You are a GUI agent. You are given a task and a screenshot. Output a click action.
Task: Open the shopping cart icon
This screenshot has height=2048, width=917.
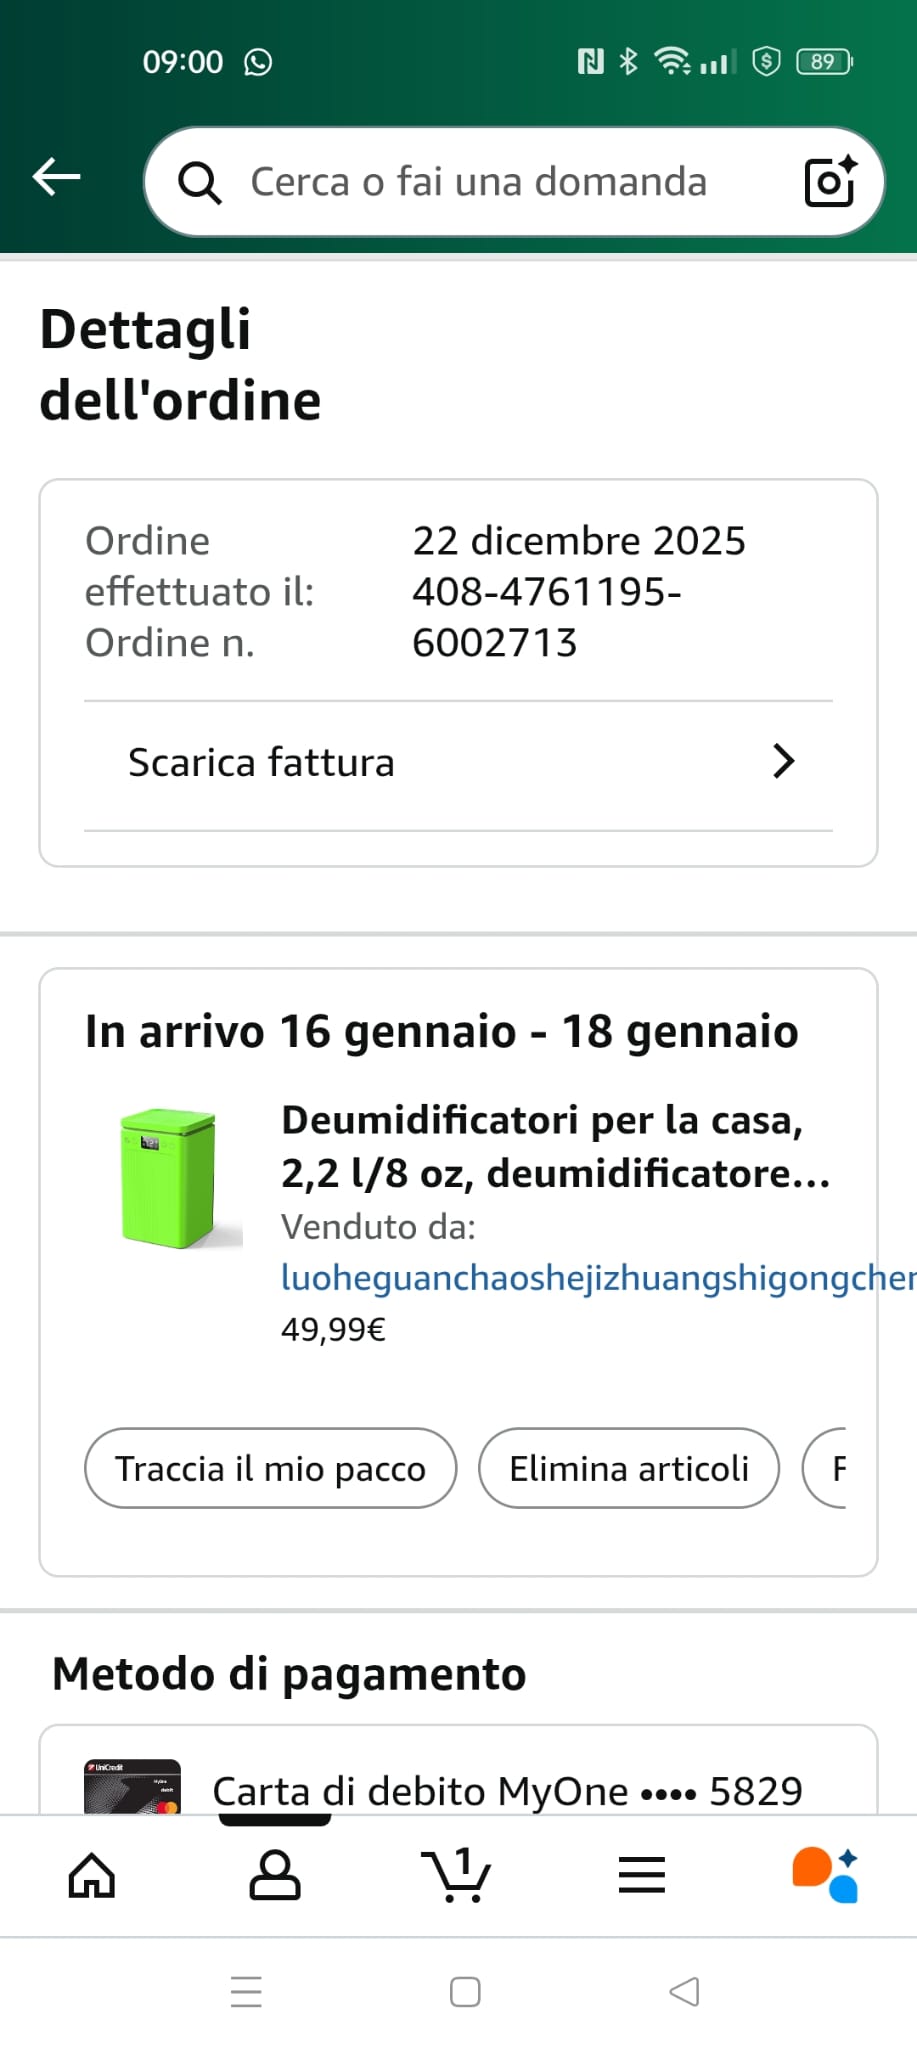click(x=457, y=1874)
